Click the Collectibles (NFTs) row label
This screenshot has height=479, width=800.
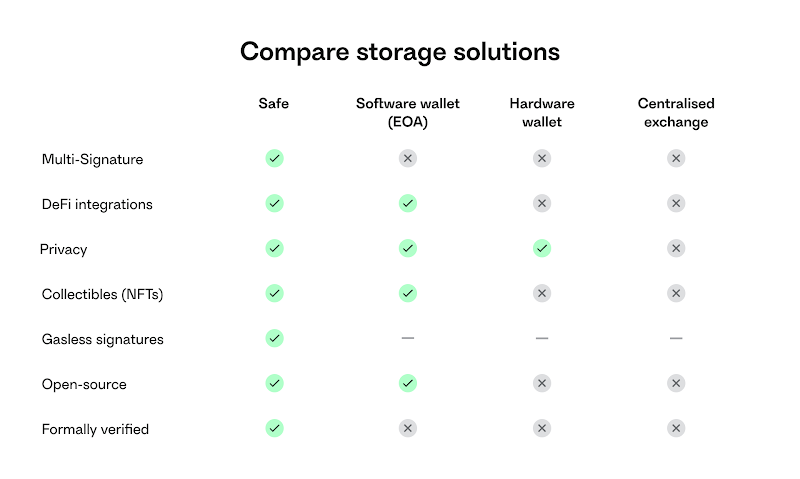pyautogui.click(x=103, y=294)
